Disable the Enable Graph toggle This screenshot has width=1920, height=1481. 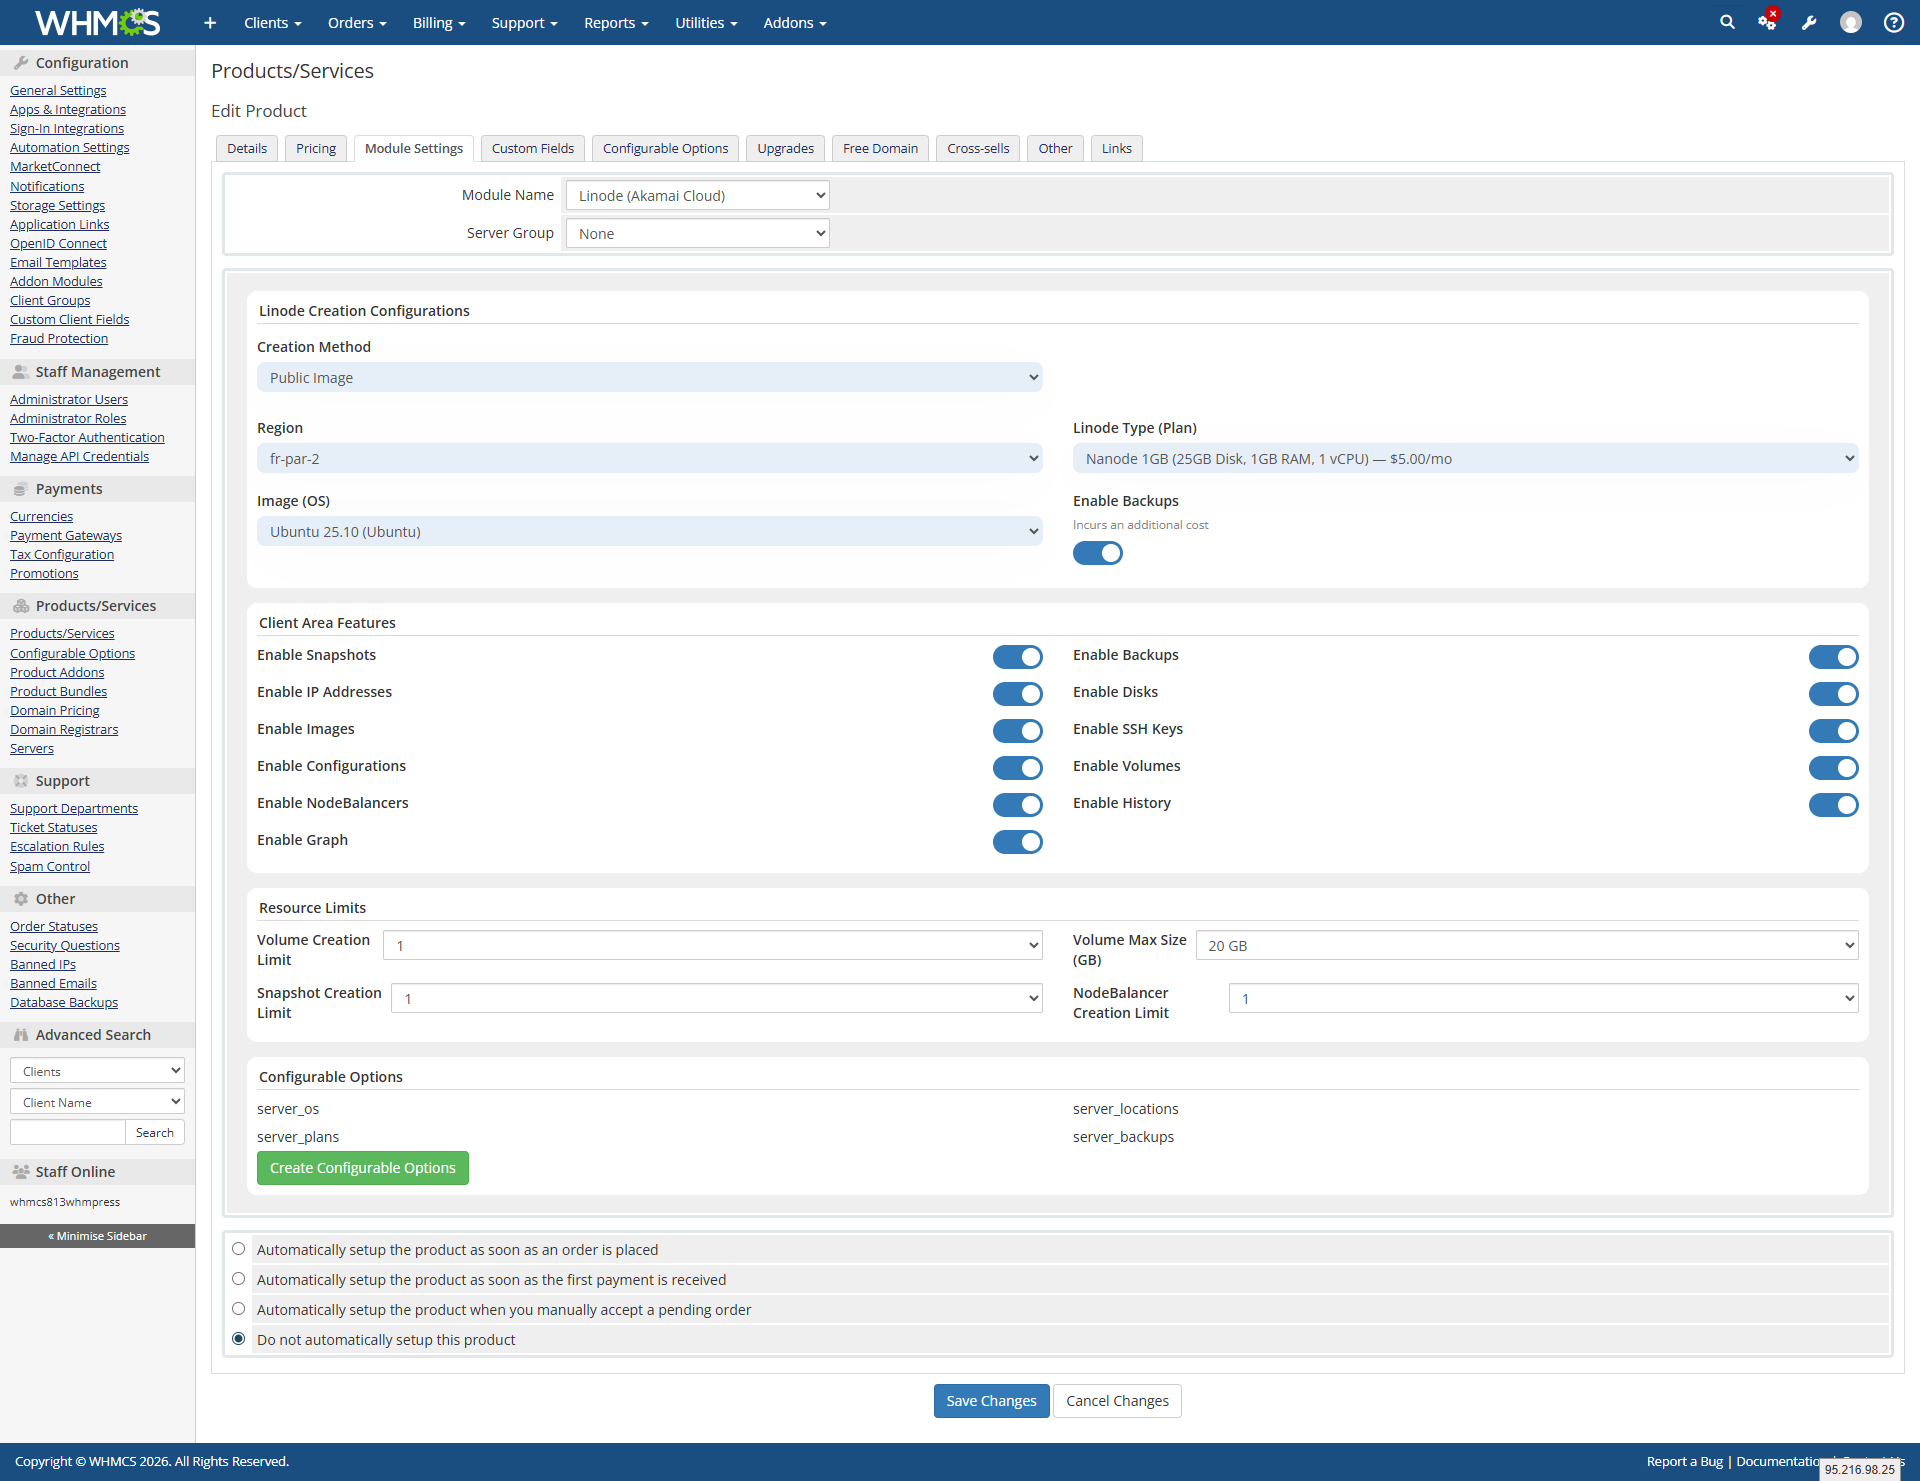click(1017, 842)
